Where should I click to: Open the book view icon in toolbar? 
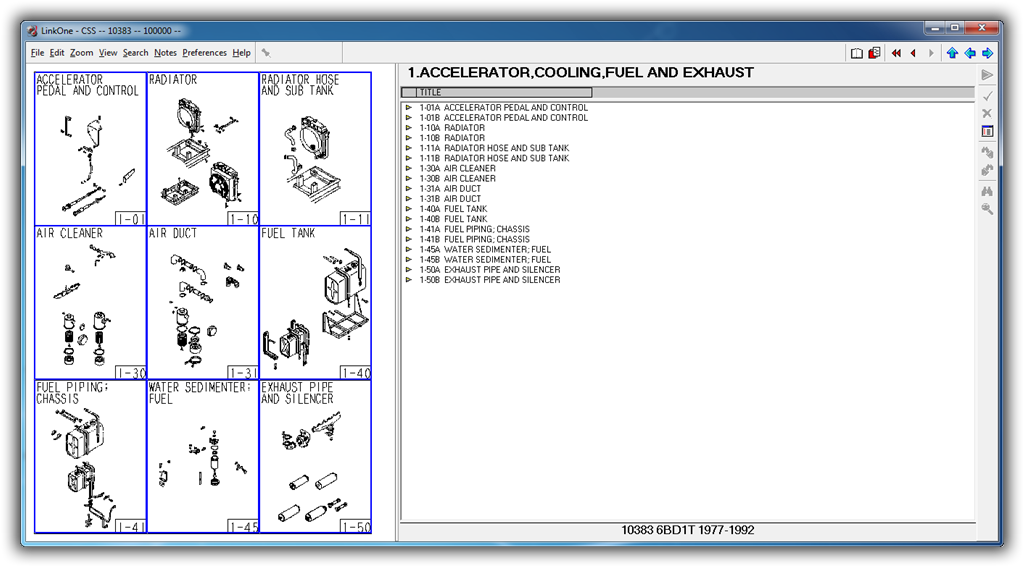(856, 54)
